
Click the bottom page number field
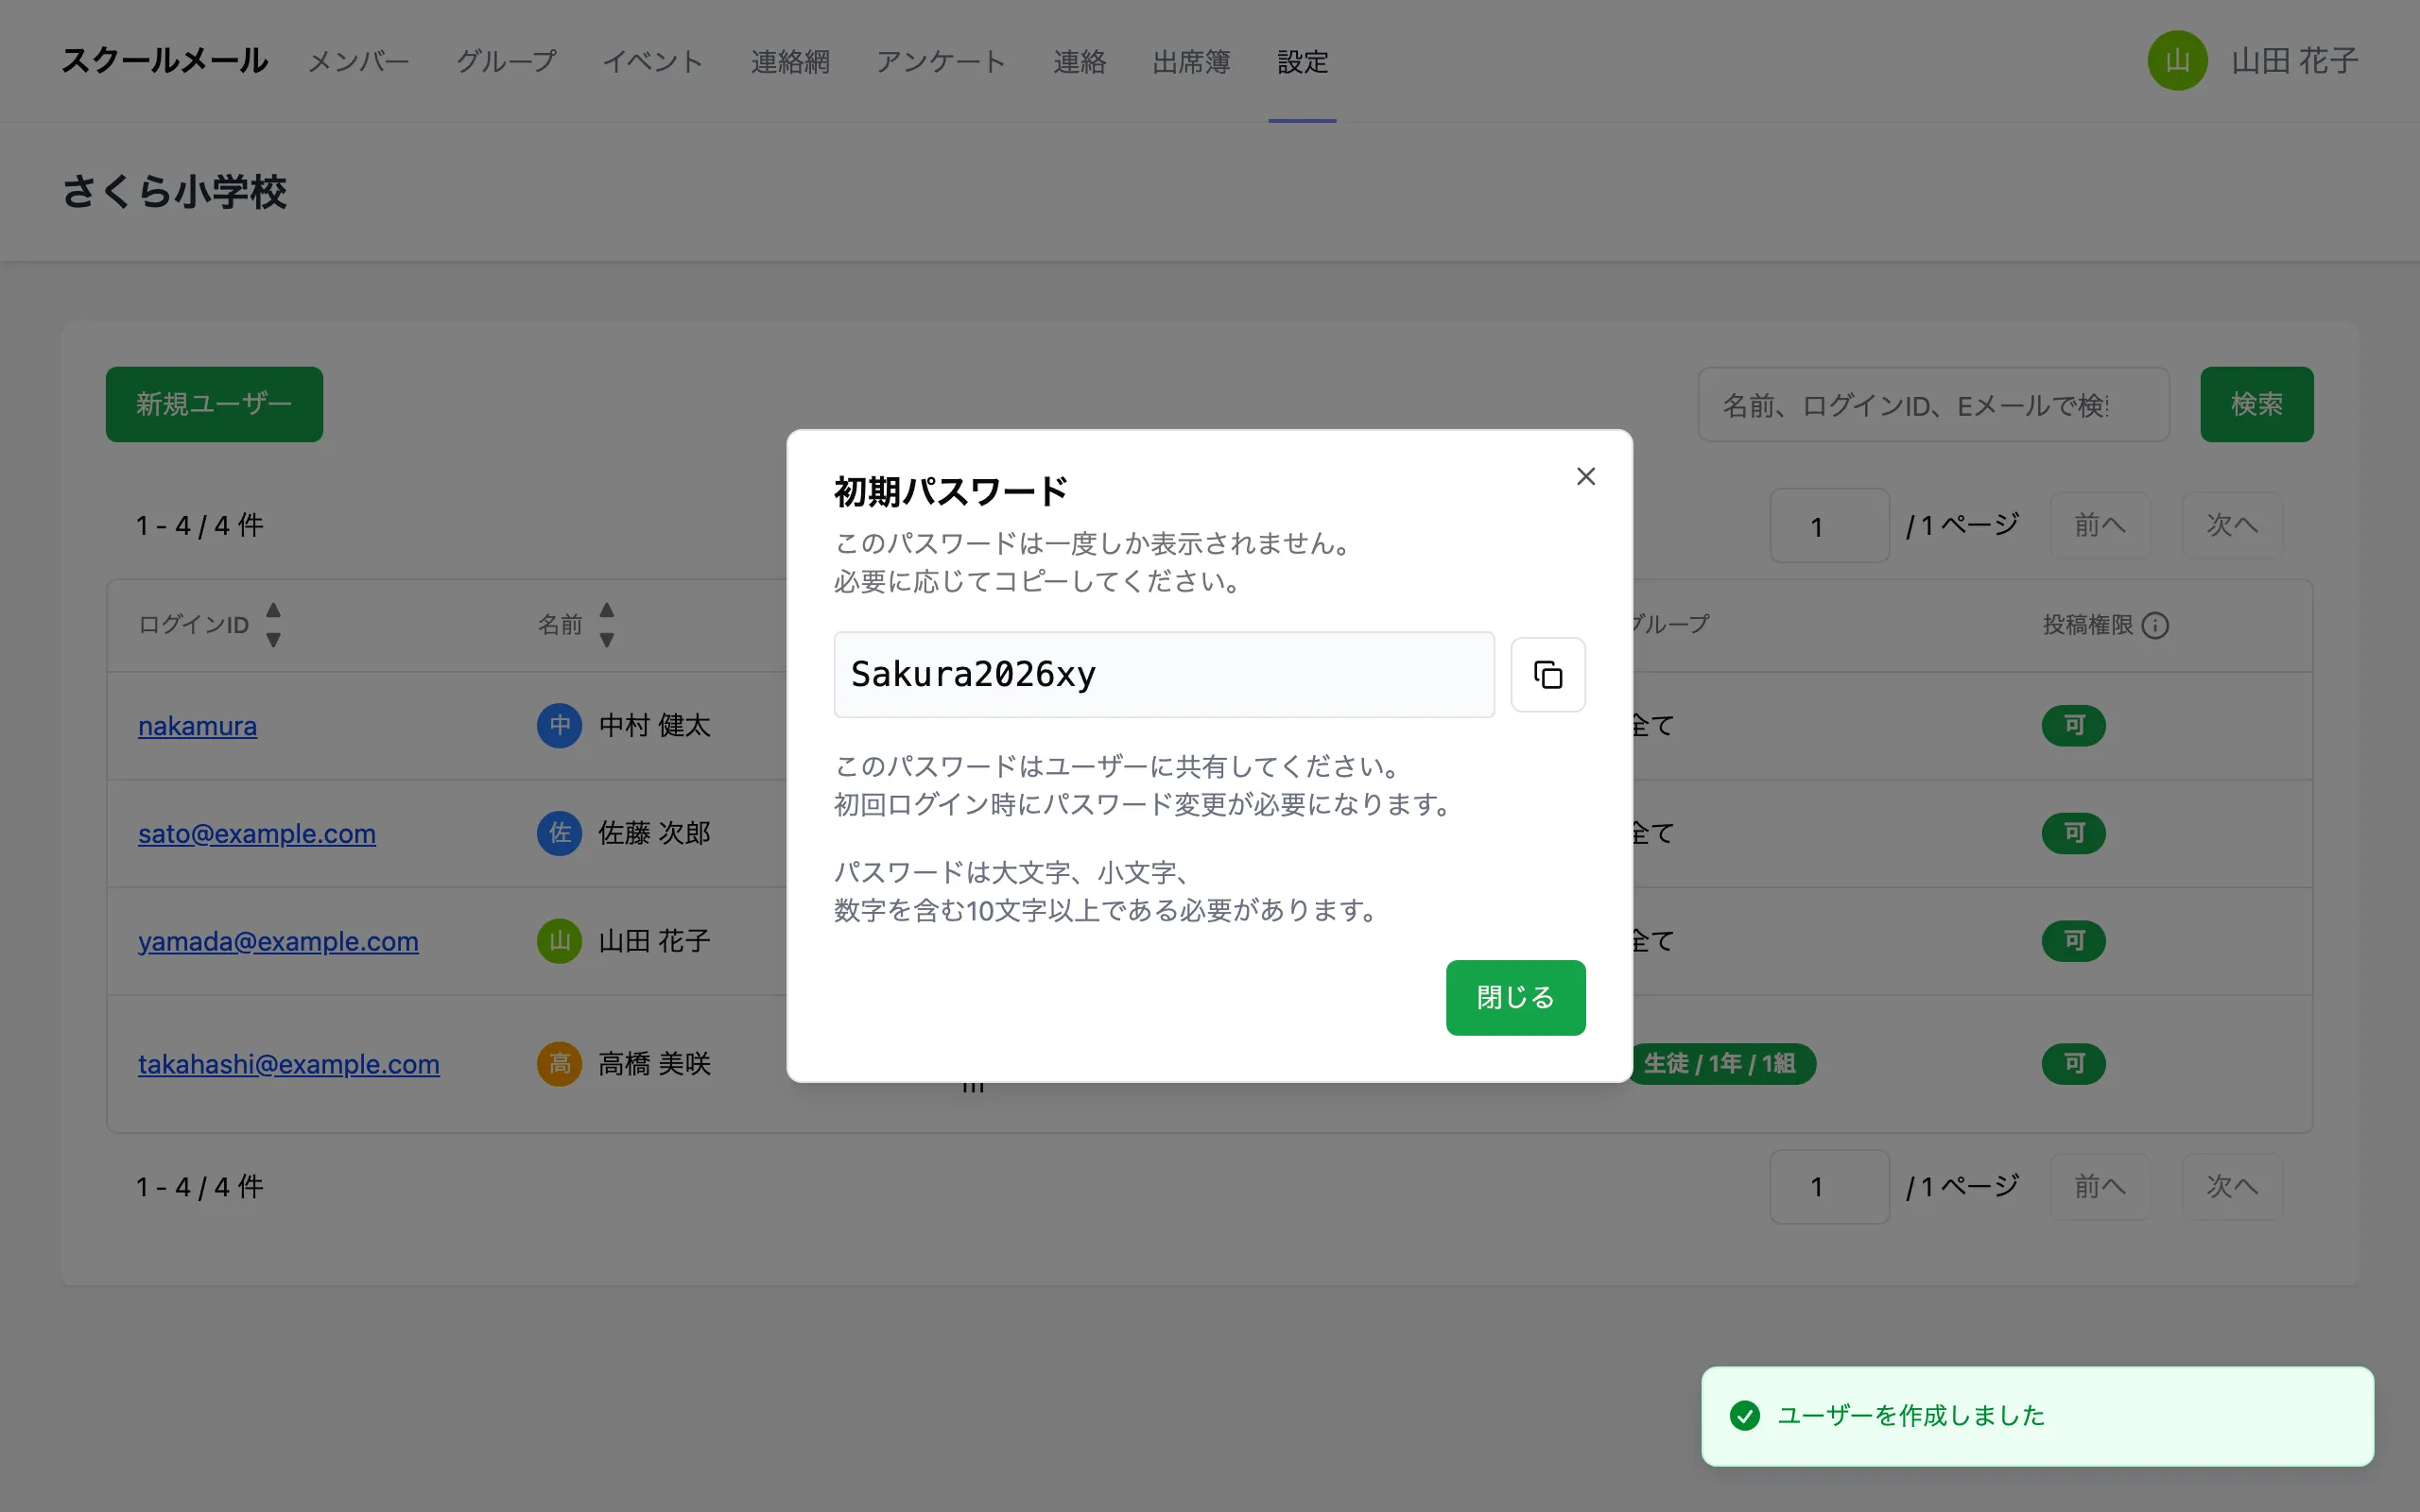1829,1187
